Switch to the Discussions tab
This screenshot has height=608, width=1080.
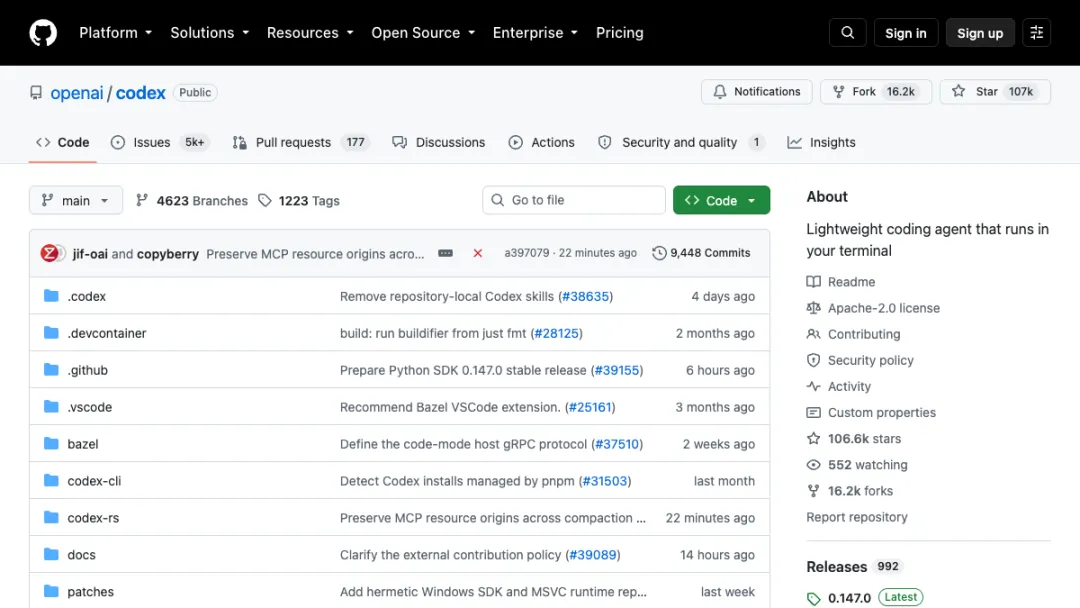439,143
